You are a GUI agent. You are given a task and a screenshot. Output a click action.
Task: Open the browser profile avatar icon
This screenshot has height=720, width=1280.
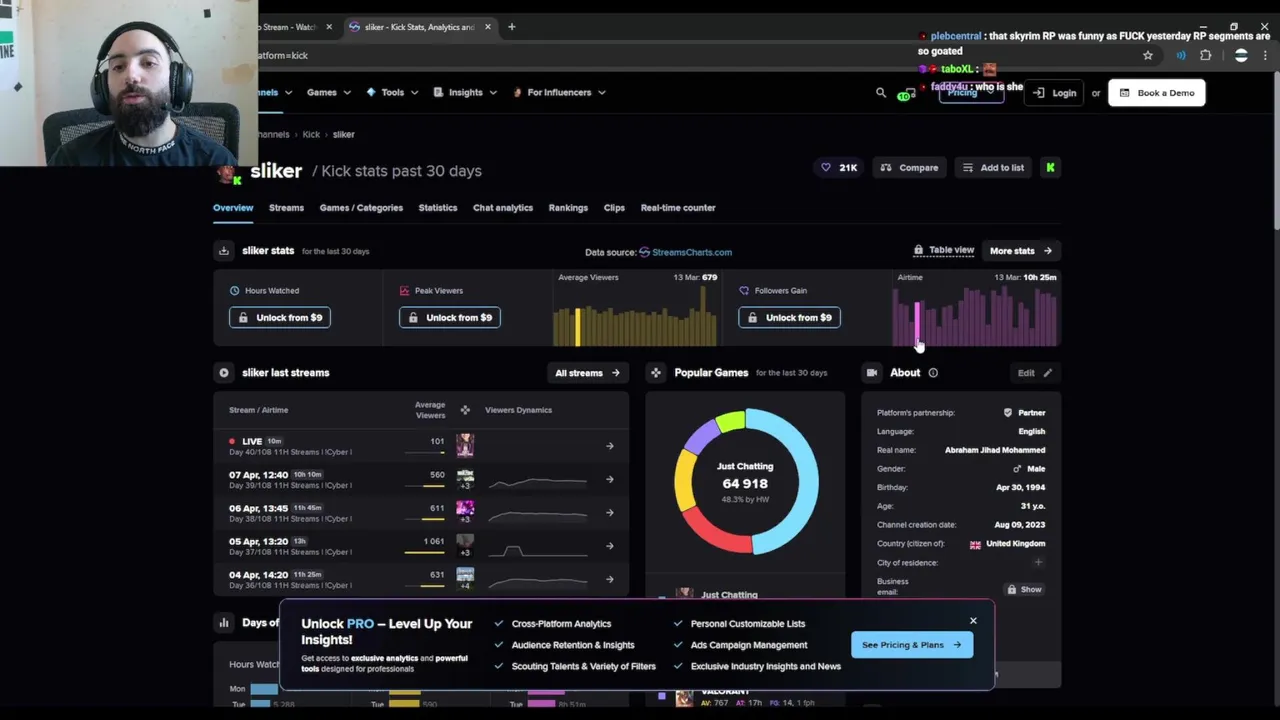click(x=1241, y=56)
